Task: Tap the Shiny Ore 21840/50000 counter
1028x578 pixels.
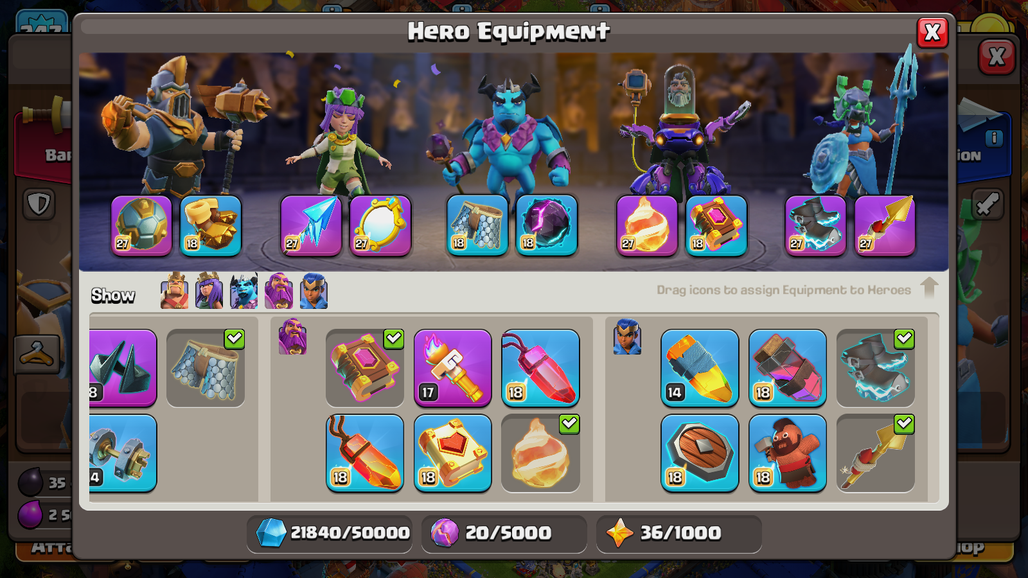Action: tap(331, 533)
